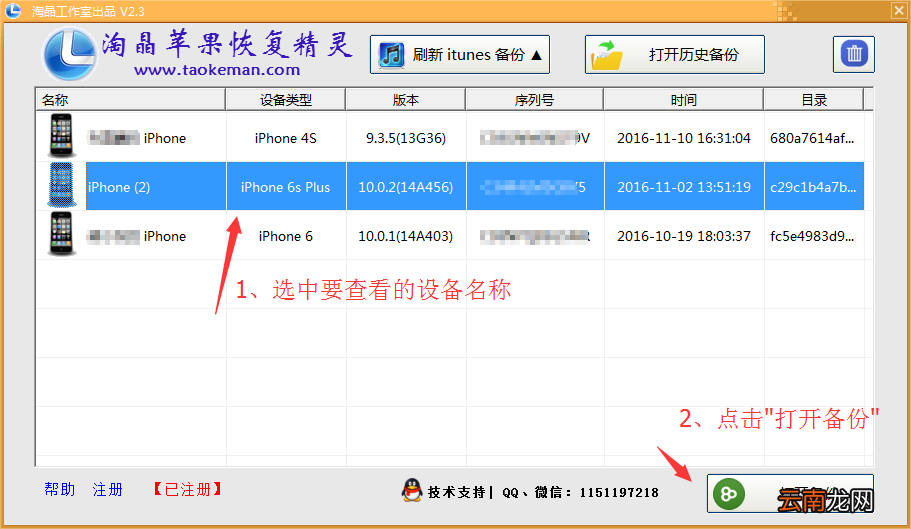The height and width of the screenshot is (529, 911).
Task: Click time "2016-11-10 16:31:04" cell
Action: tap(684, 138)
